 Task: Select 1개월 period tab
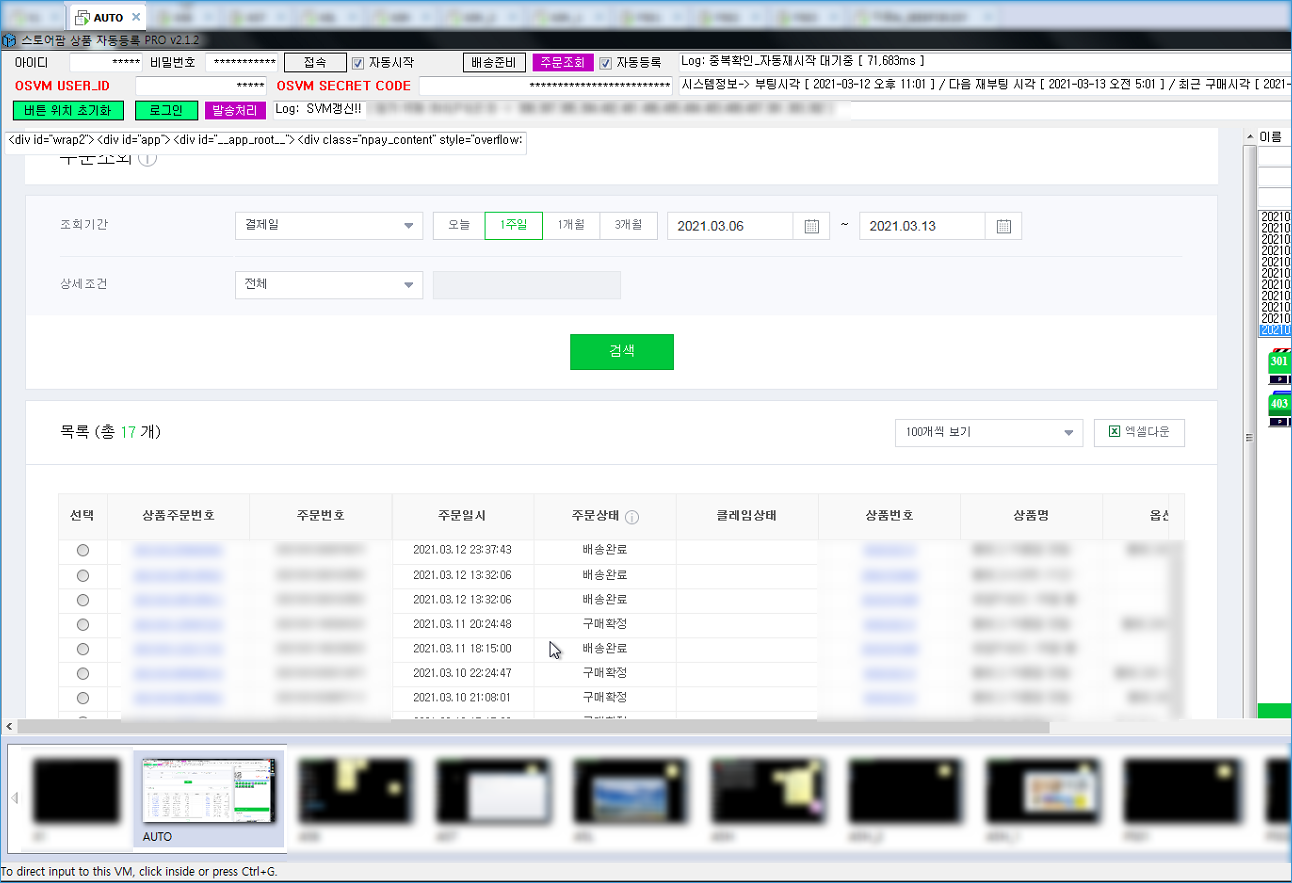pyautogui.click(x=571, y=226)
